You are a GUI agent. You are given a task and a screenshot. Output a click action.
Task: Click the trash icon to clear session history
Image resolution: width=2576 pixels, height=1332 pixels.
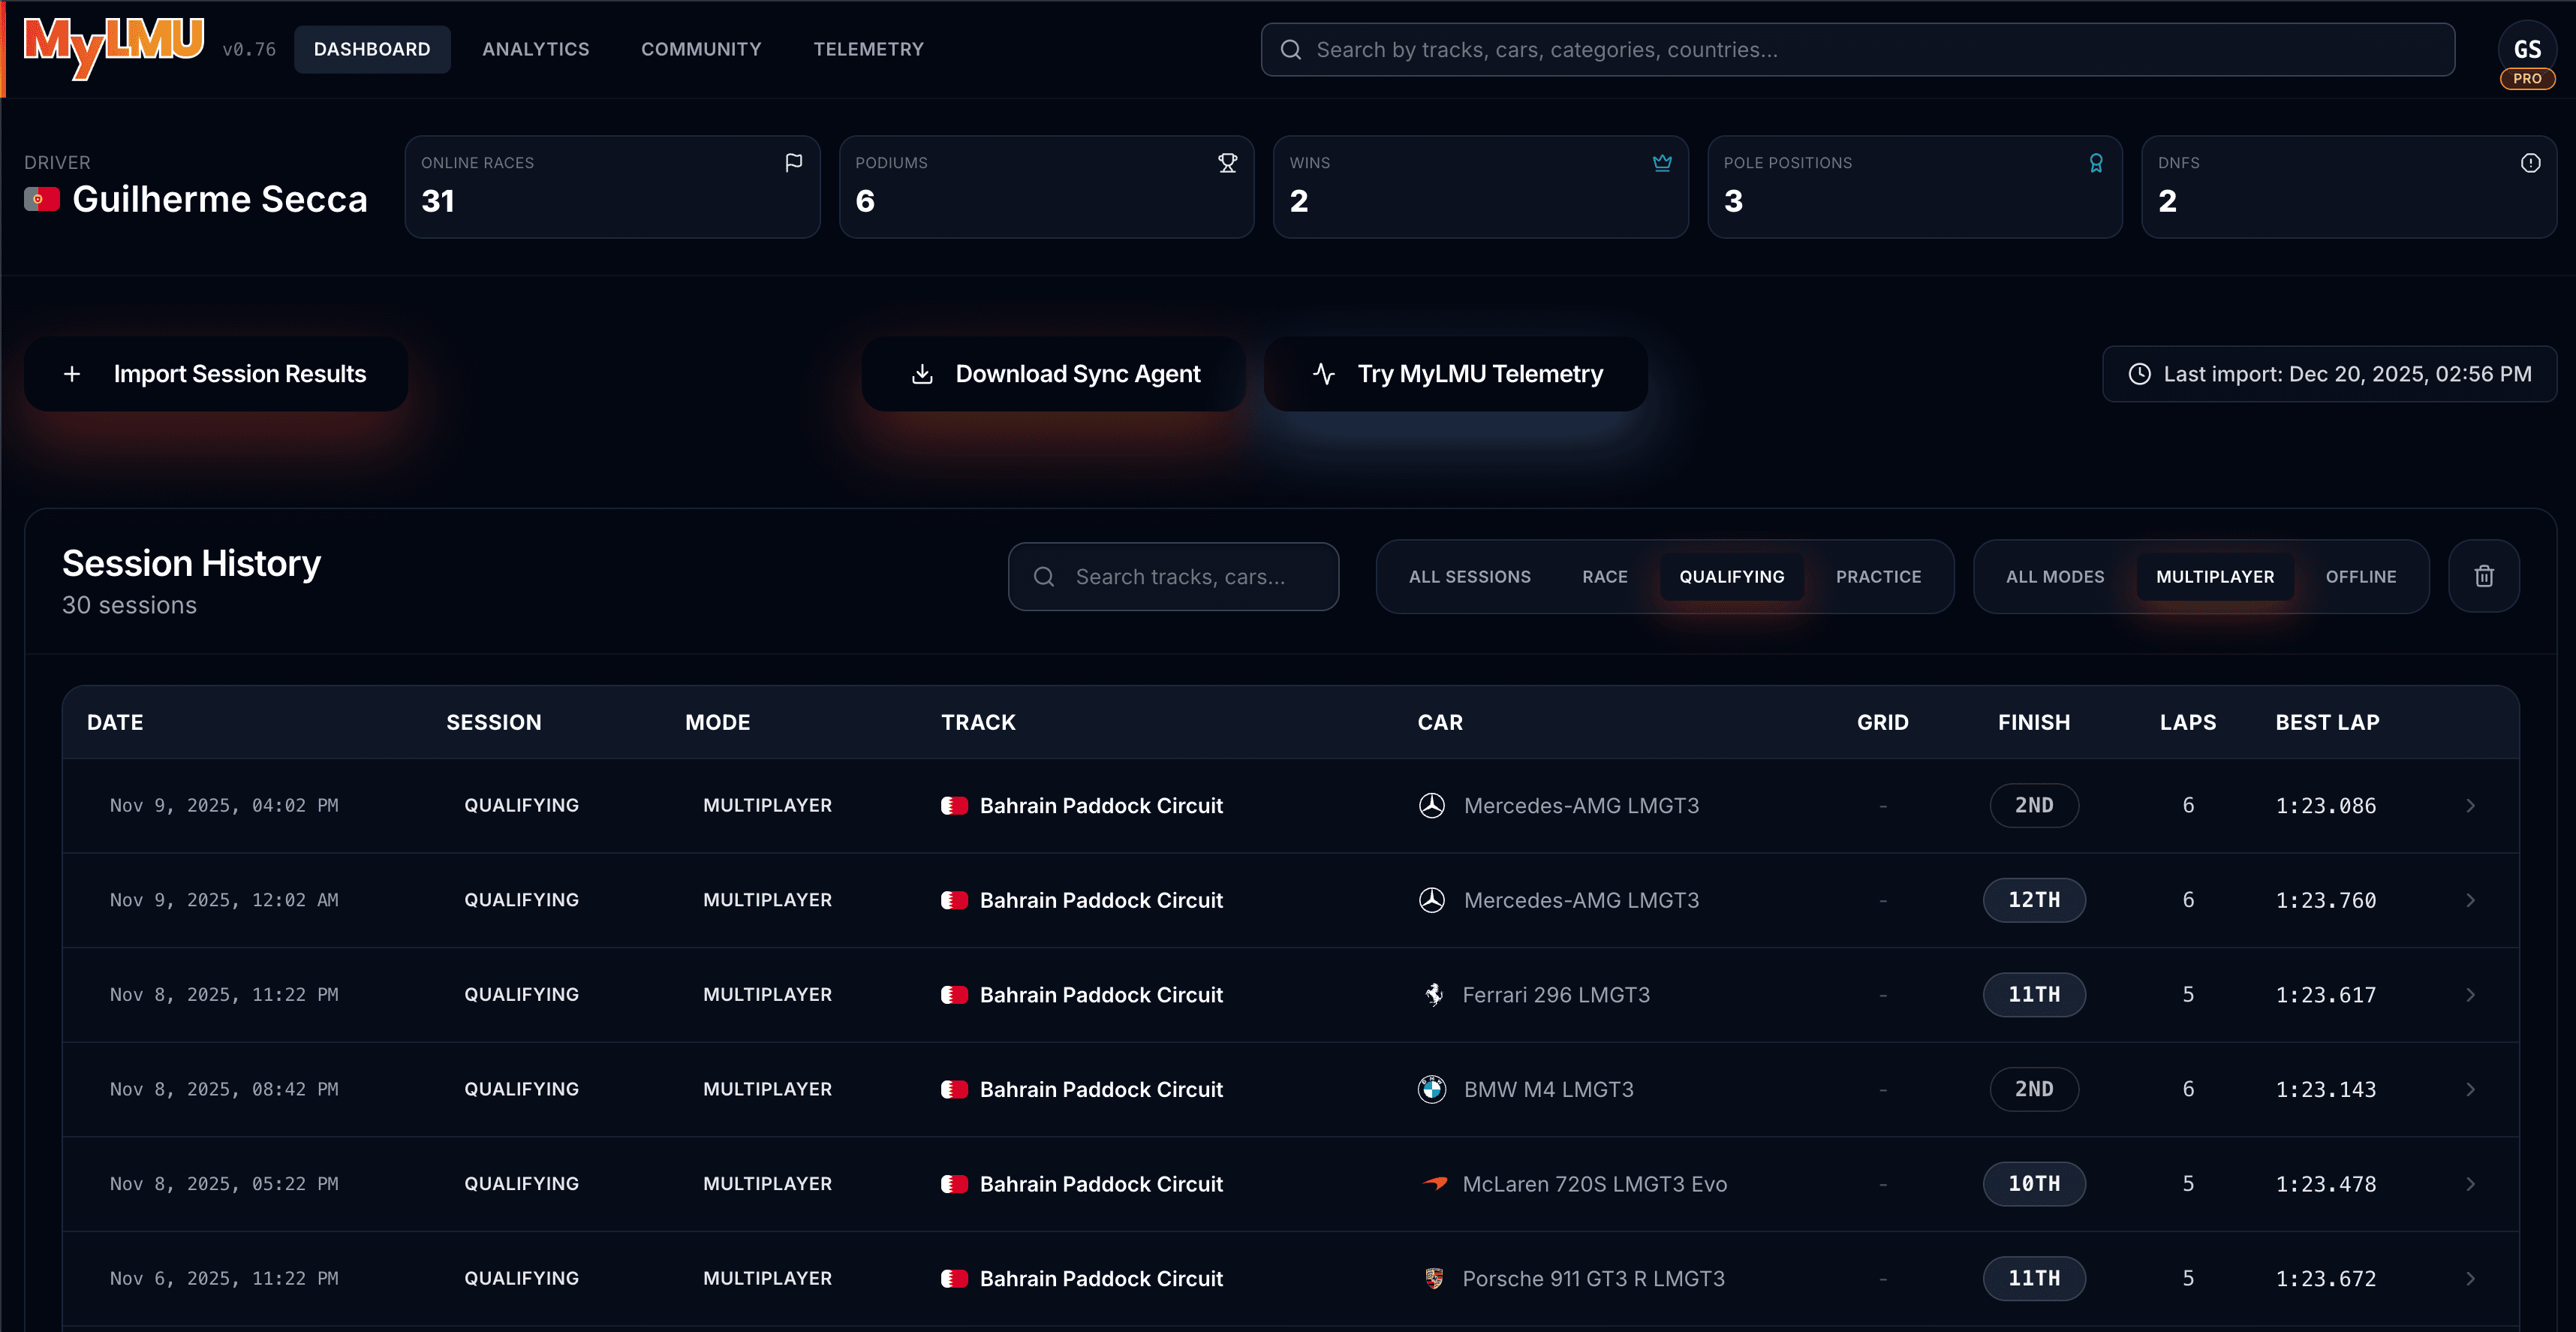(x=2484, y=576)
